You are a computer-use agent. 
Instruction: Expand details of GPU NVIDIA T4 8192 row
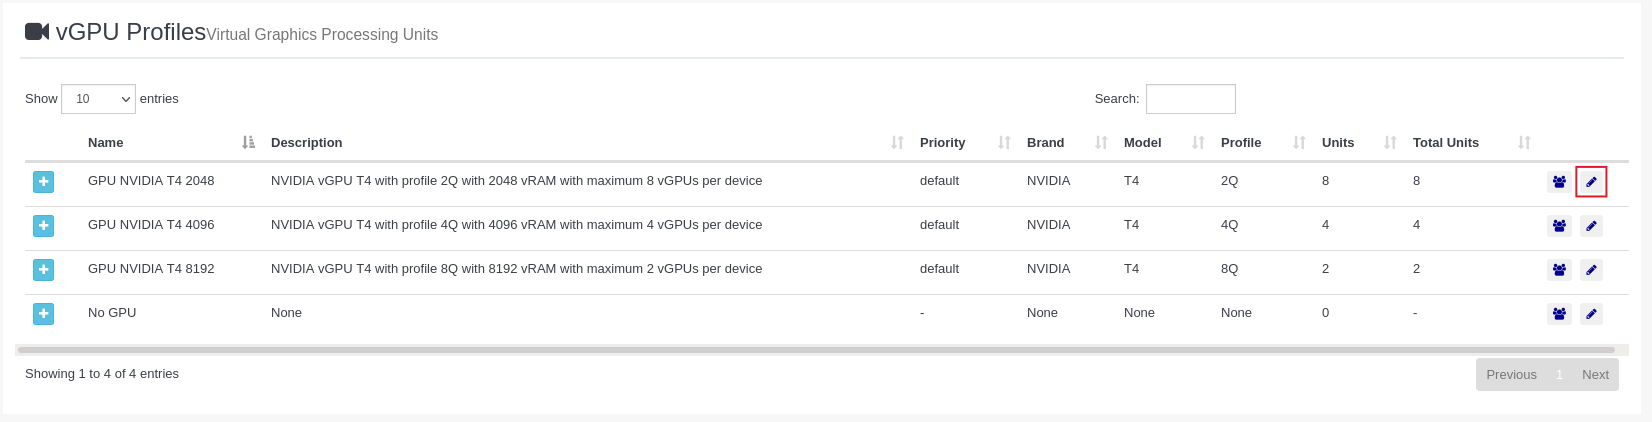pyautogui.click(x=43, y=270)
